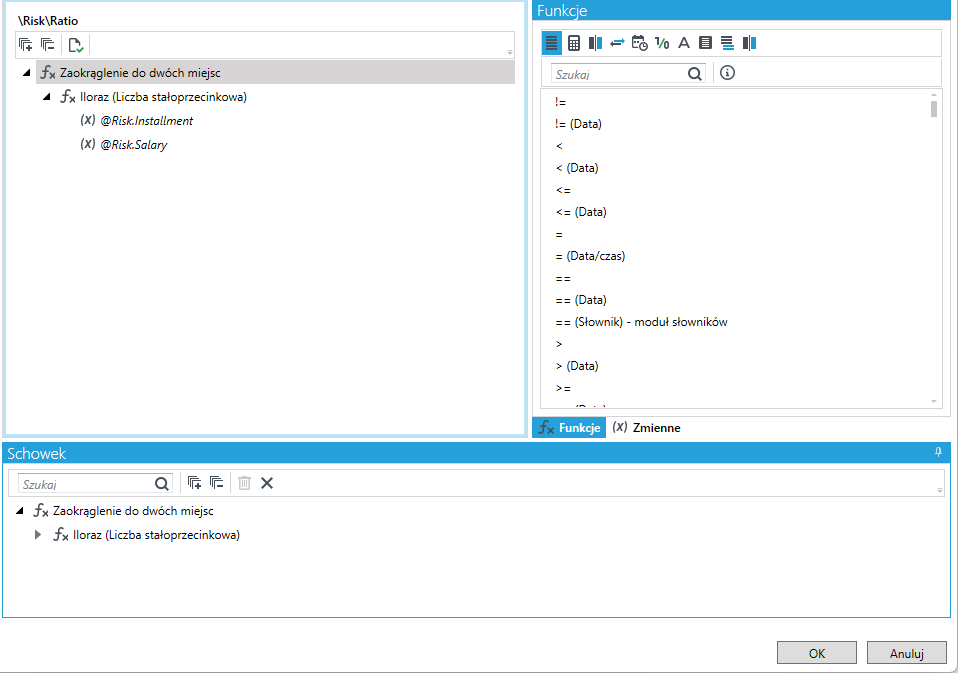Toggle the pin icon on Schowek panel
Image resolution: width=958 pixels, height=673 pixels.
(x=938, y=453)
